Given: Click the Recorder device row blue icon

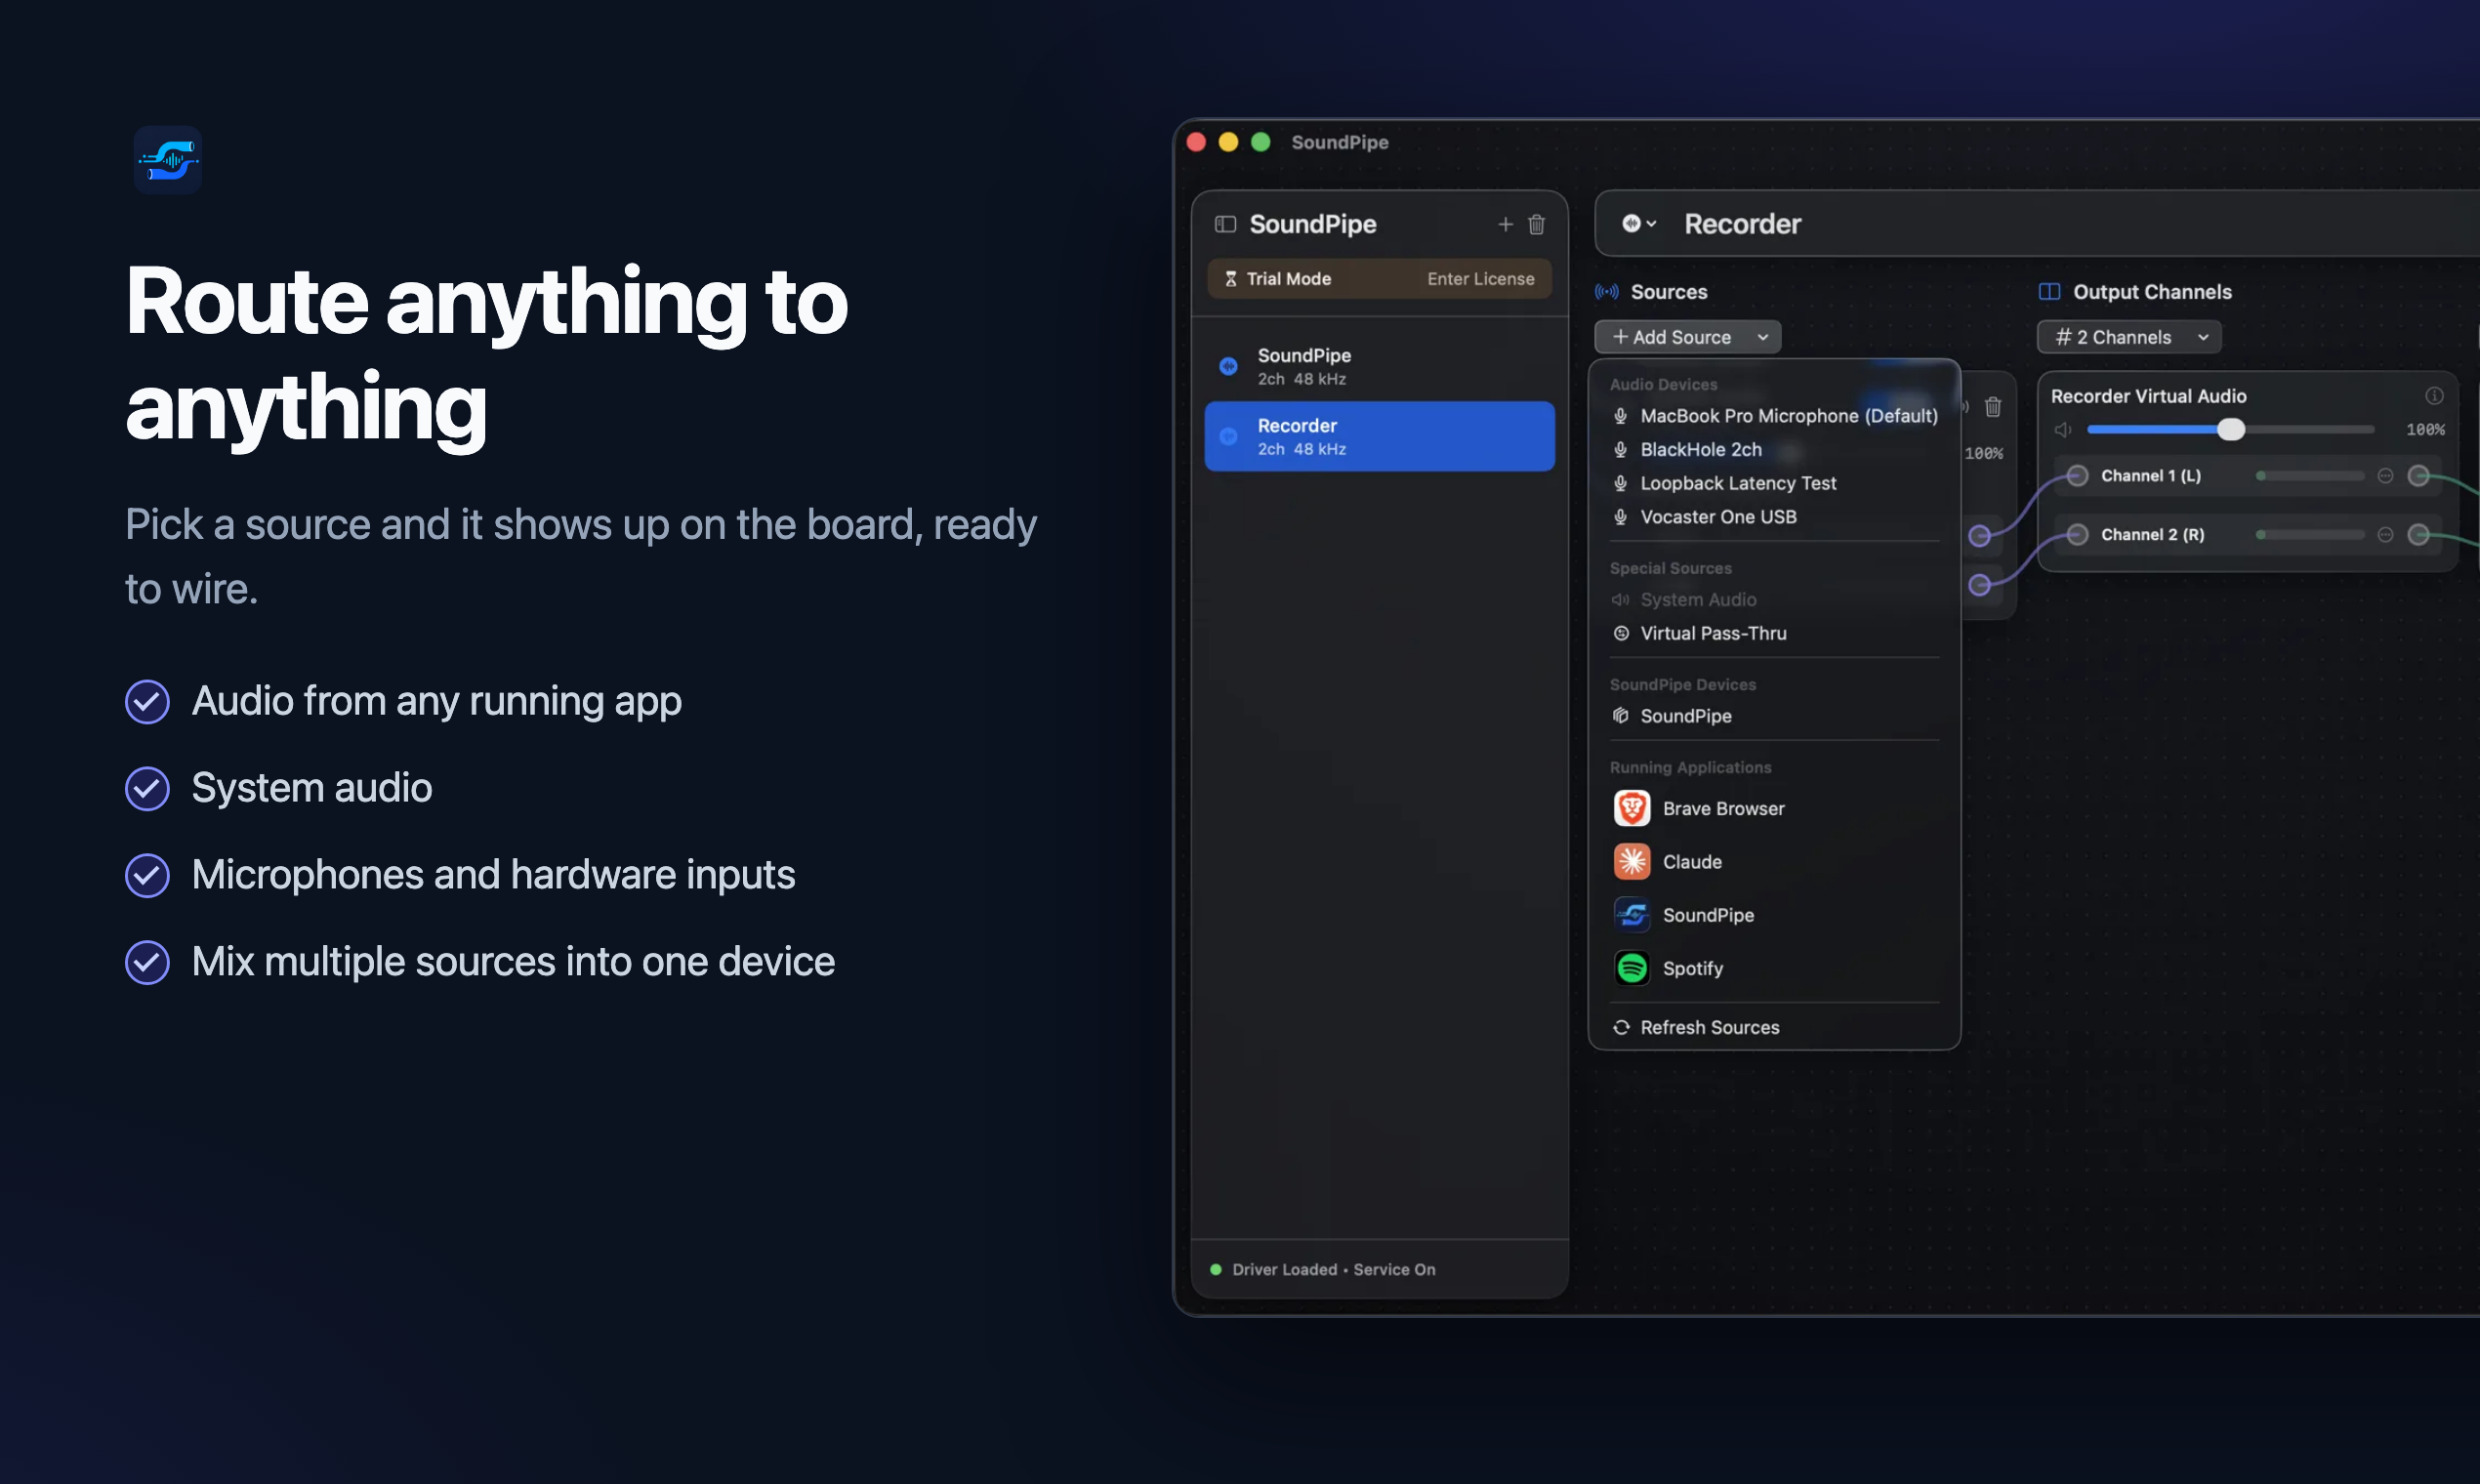Looking at the screenshot, I should coord(1229,436).
